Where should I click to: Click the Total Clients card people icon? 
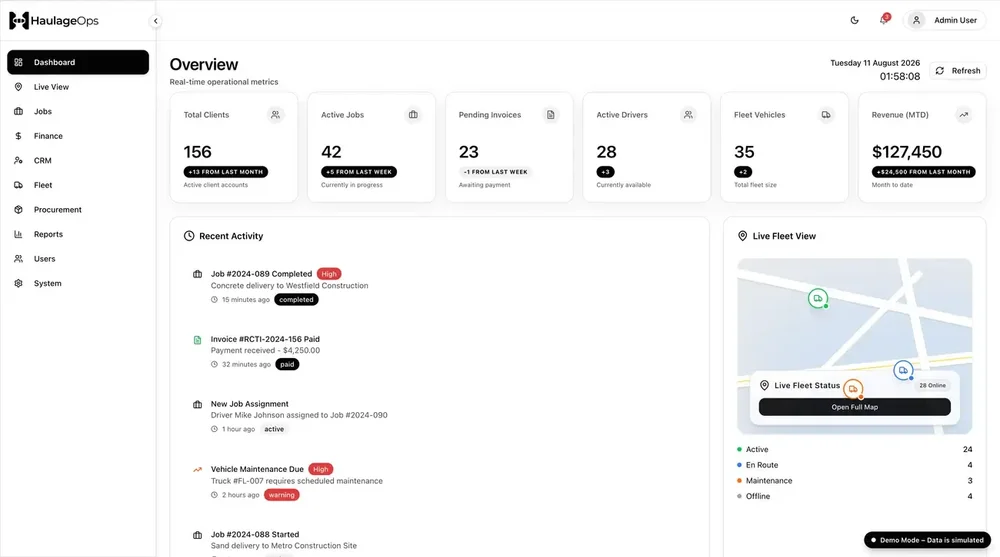click(x=276, y=115)
